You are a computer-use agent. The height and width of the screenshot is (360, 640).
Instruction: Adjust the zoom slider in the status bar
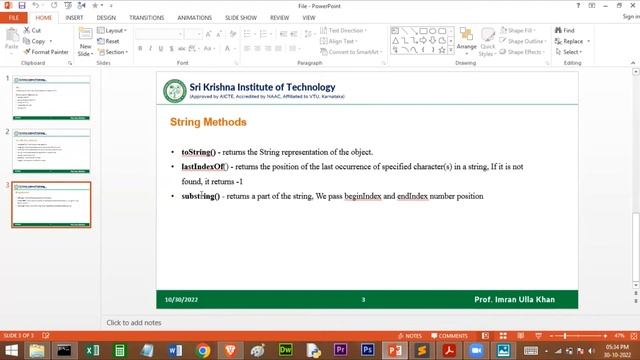pyautogui.click(x=578, y=336)
